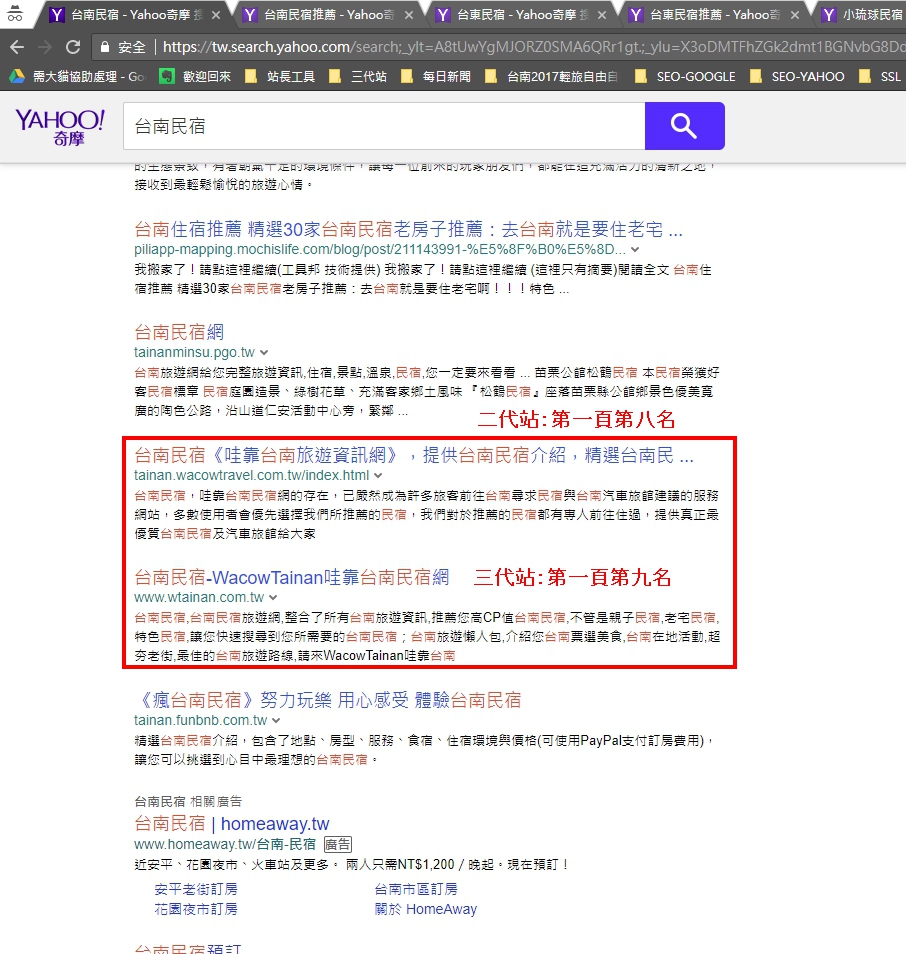Open the 台南2017輕旅自由自 bookmark folder
This screenshot has height=954, width=906.
tap(551, 76)
